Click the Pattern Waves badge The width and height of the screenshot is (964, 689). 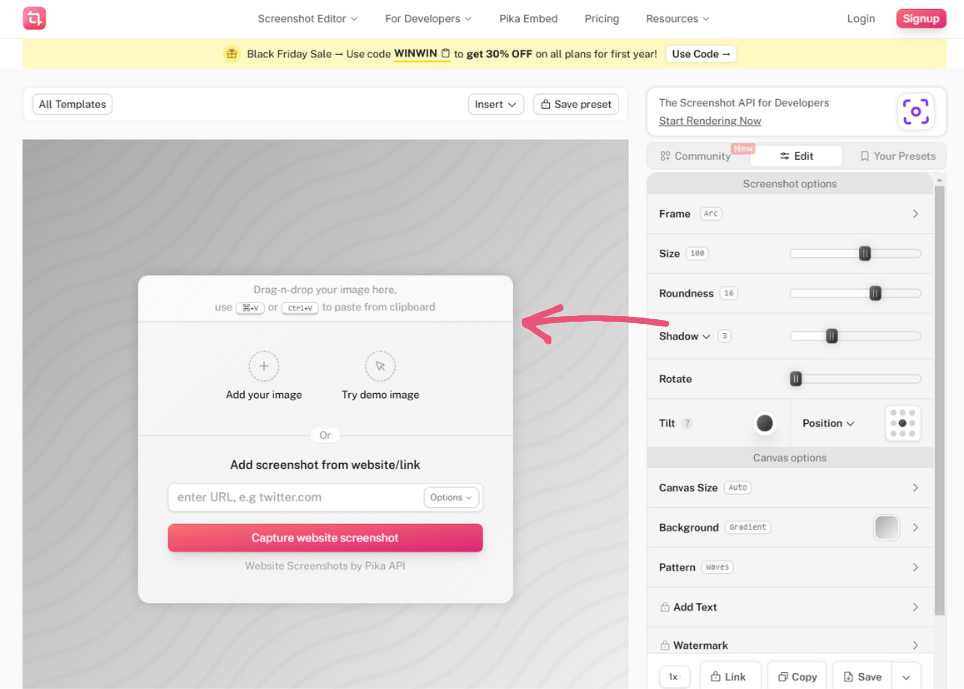(717, 567)
